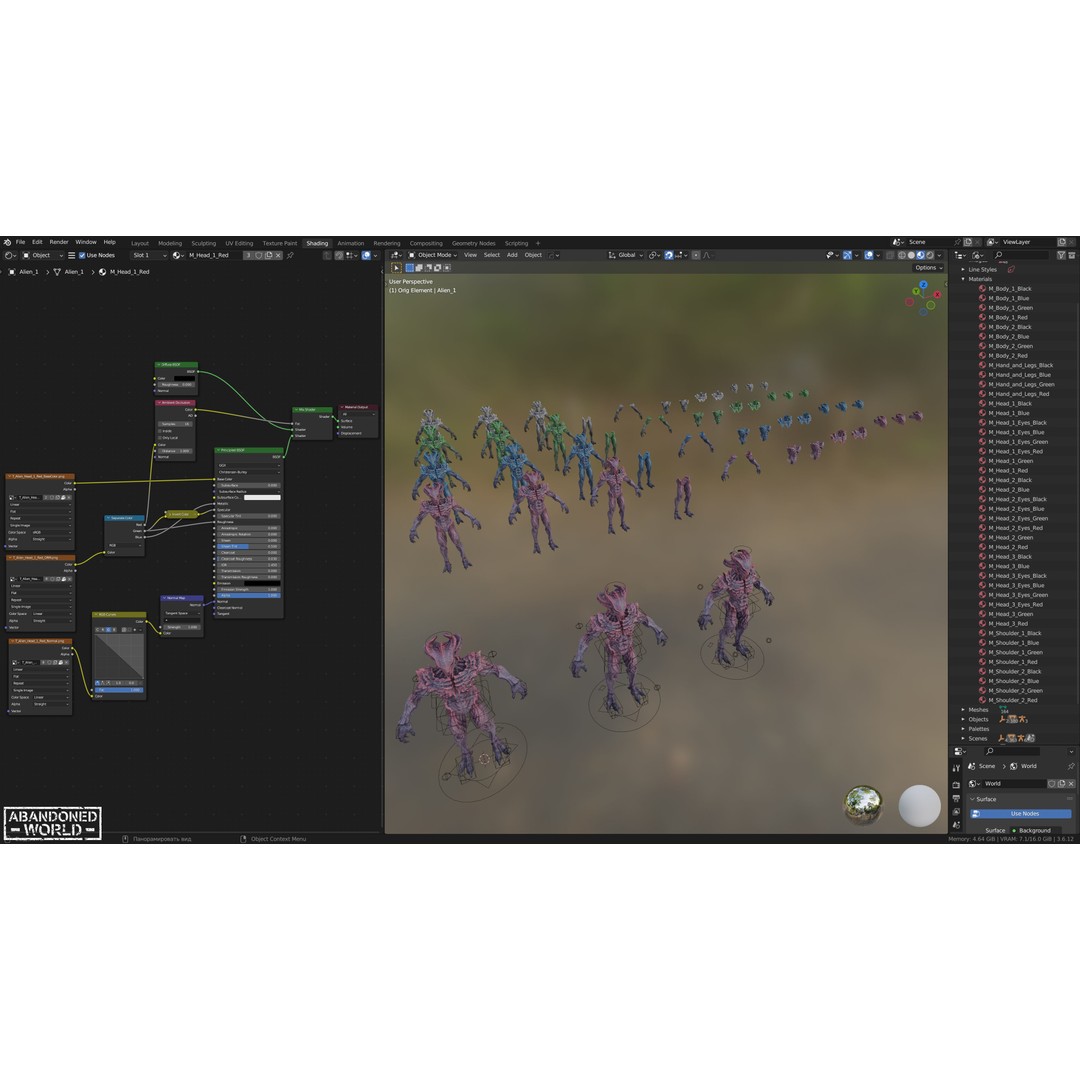Toggle node editor overlays button
Image resolution: width=1080 pixels, height=1080 pixels.
[x=366, y=256]
